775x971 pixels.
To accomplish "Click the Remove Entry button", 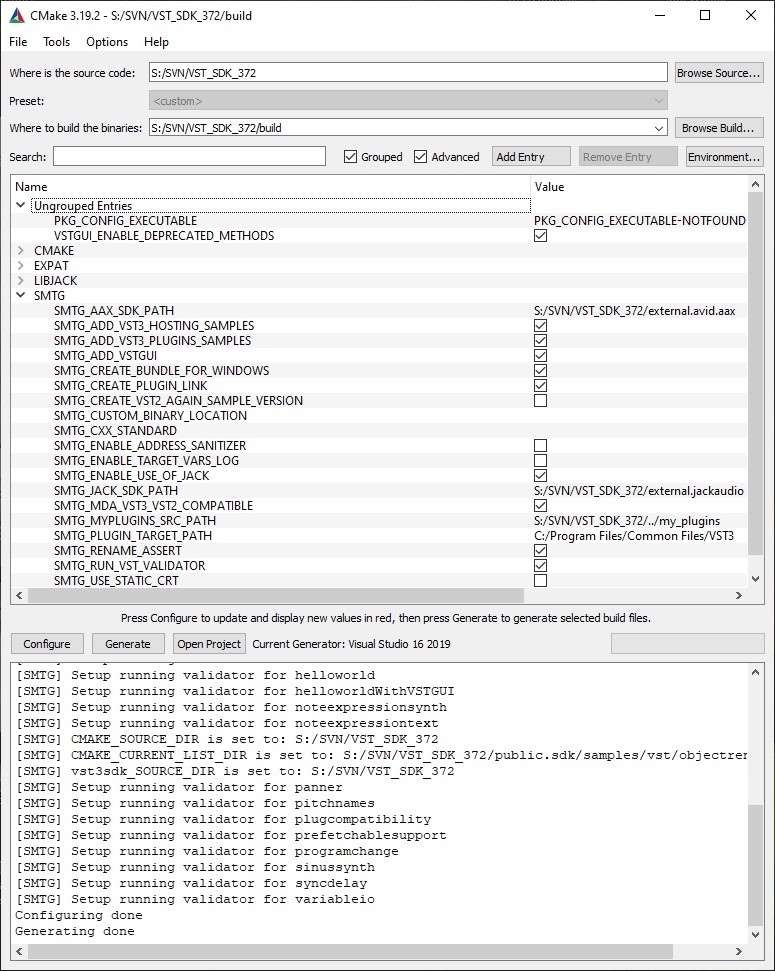I will click(628, 157).
